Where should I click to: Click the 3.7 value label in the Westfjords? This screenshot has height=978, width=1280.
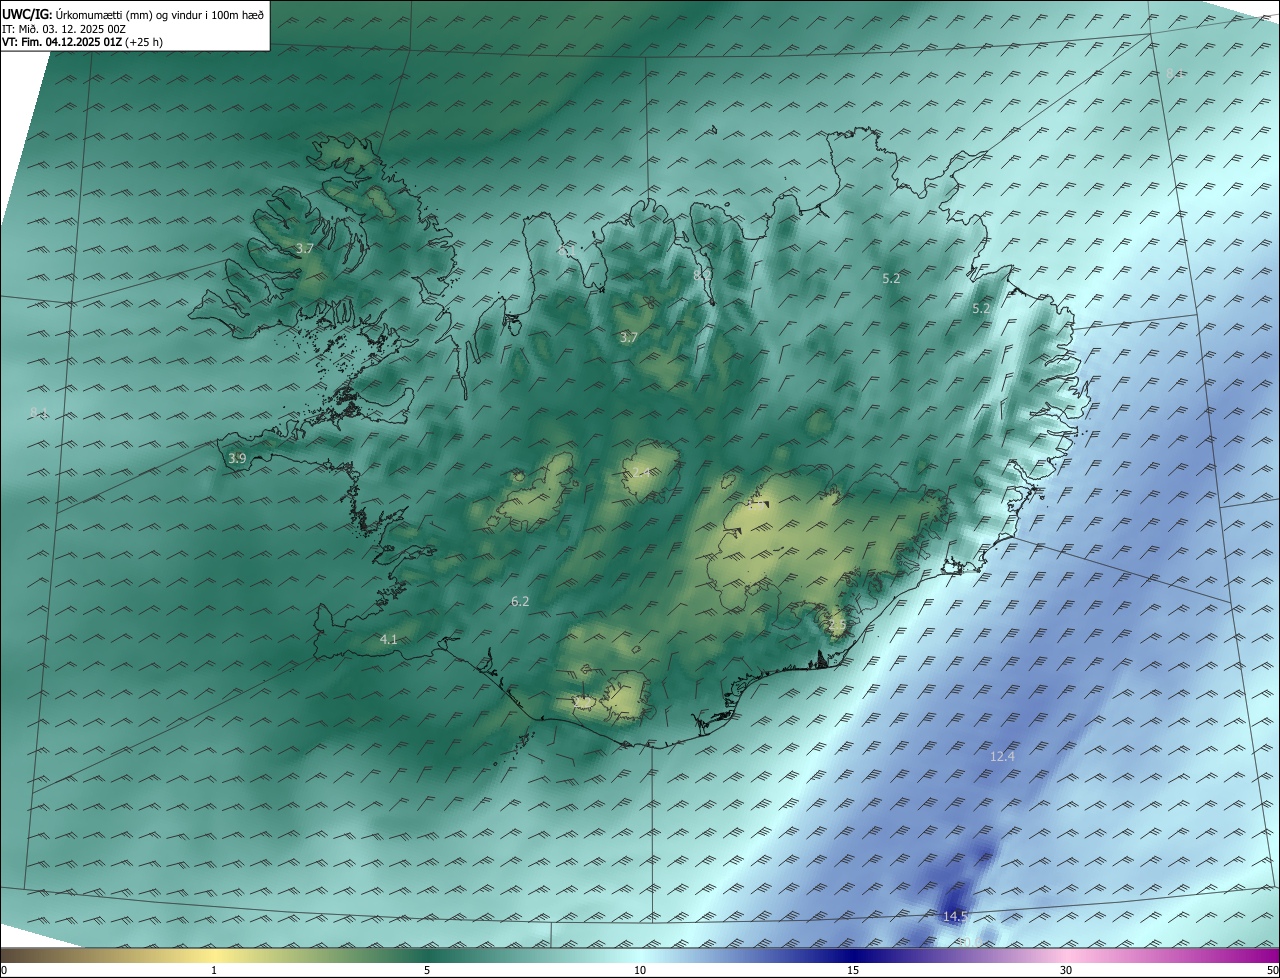[x=305, y=247]
